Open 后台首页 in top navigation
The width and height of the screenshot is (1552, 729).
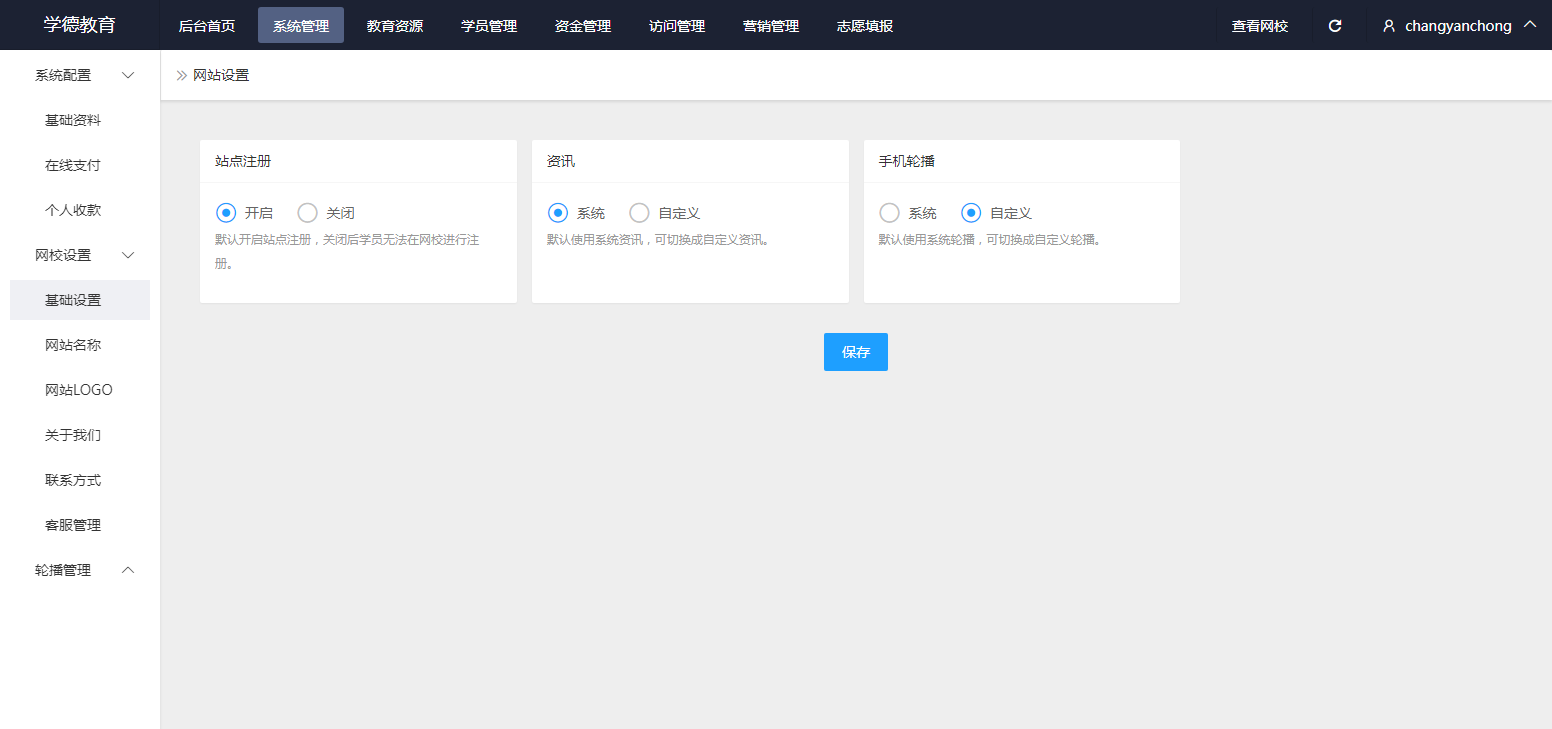[207, 26]
